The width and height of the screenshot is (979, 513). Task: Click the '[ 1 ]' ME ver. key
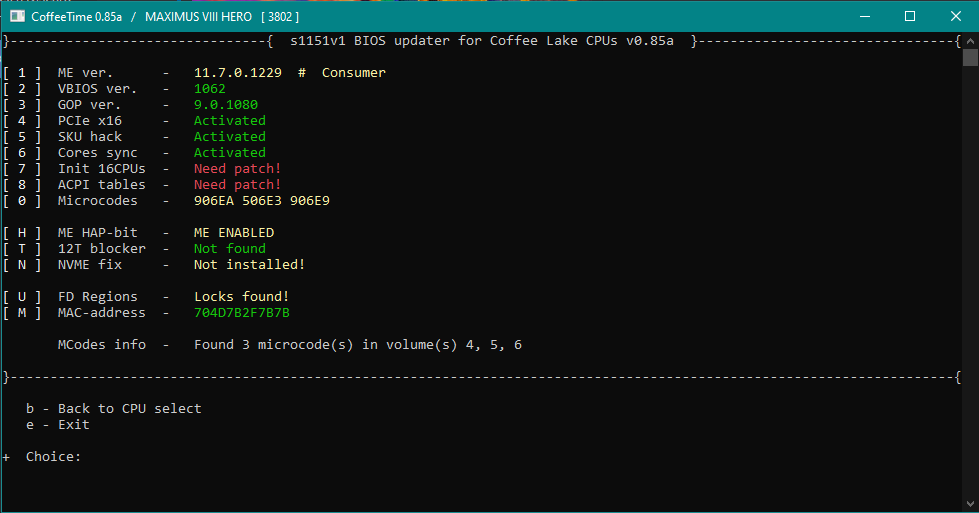[22, 73]
